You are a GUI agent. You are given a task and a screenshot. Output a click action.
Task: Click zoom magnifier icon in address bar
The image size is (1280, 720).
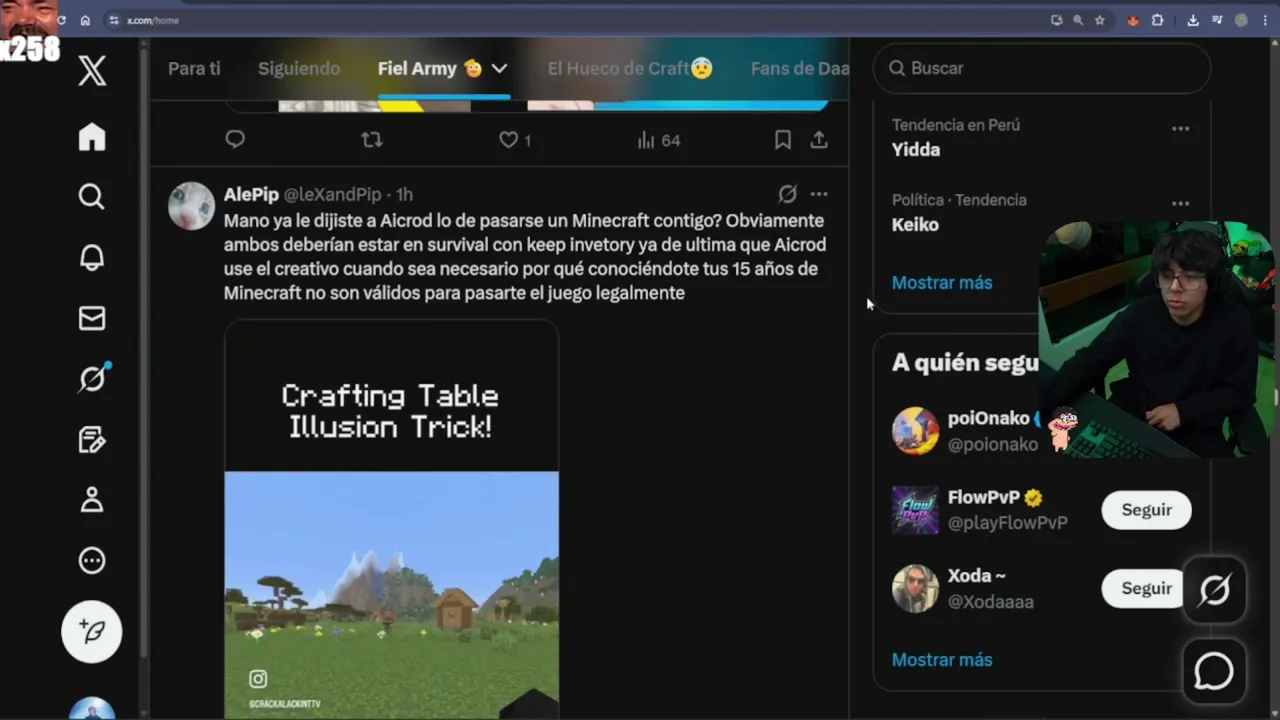click(x=1078, y=20)
